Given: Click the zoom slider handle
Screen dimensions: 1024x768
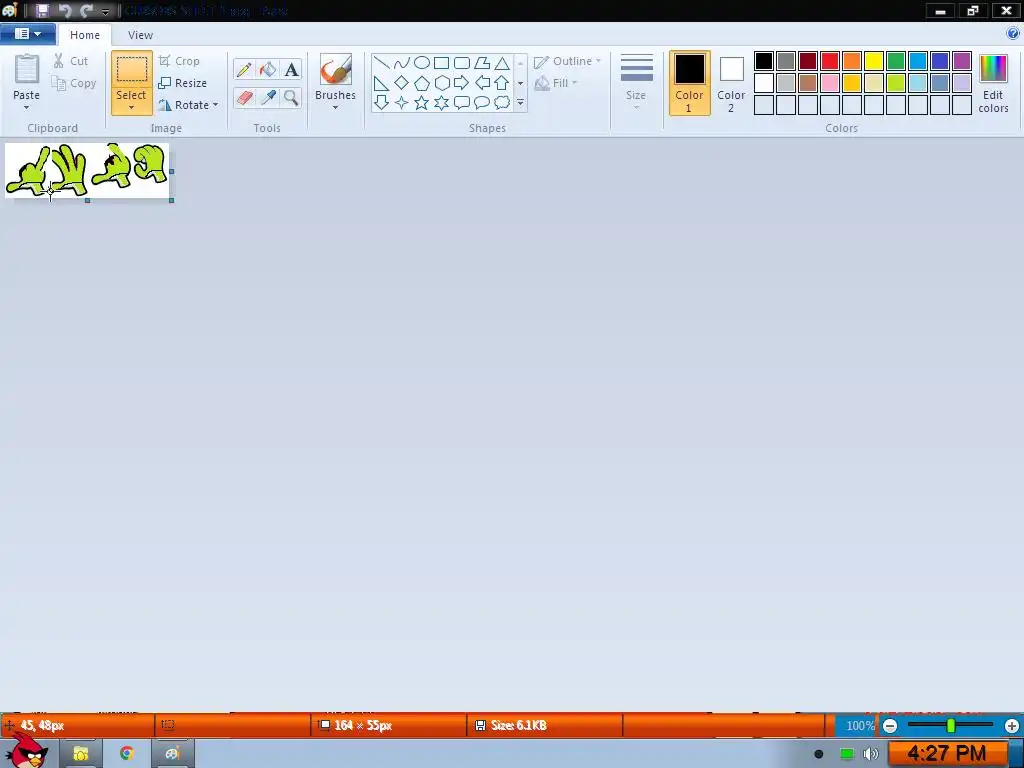Looking at the screenshot, I should tap(951, 725).
